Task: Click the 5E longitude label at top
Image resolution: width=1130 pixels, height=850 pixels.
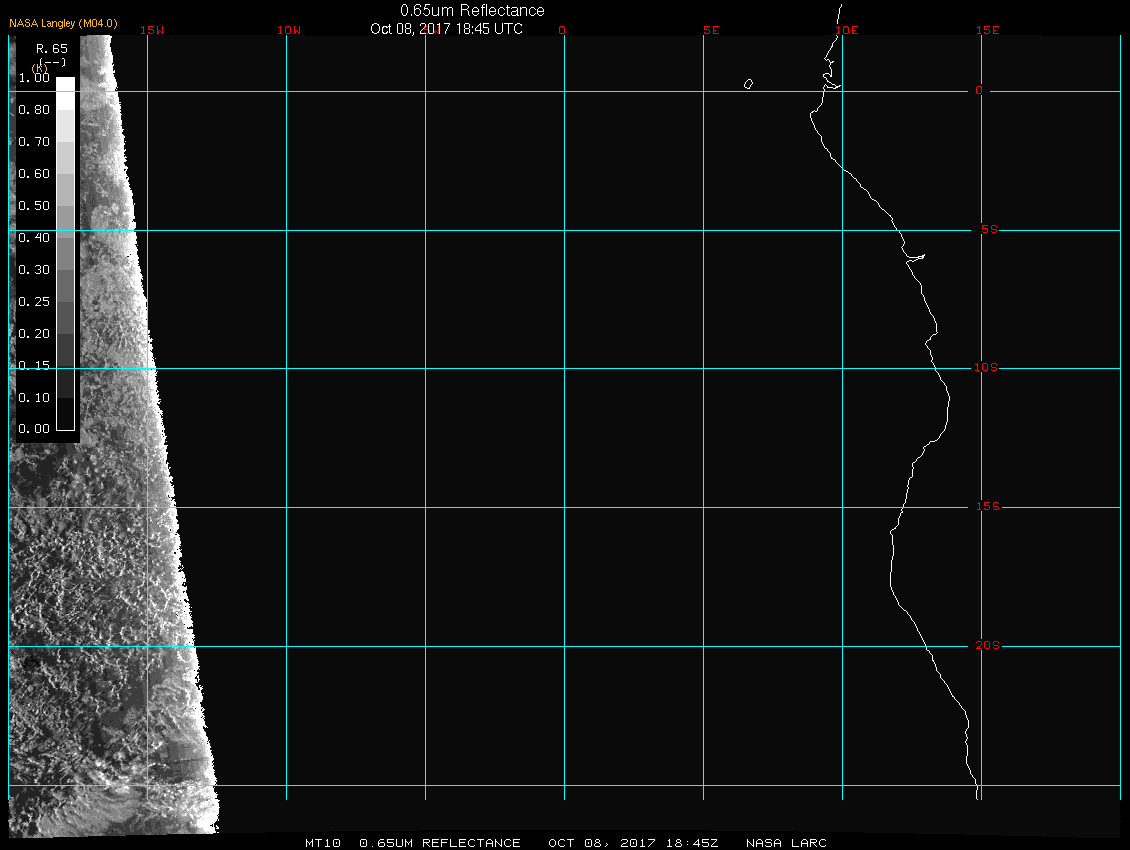Action: click(711, 30)
